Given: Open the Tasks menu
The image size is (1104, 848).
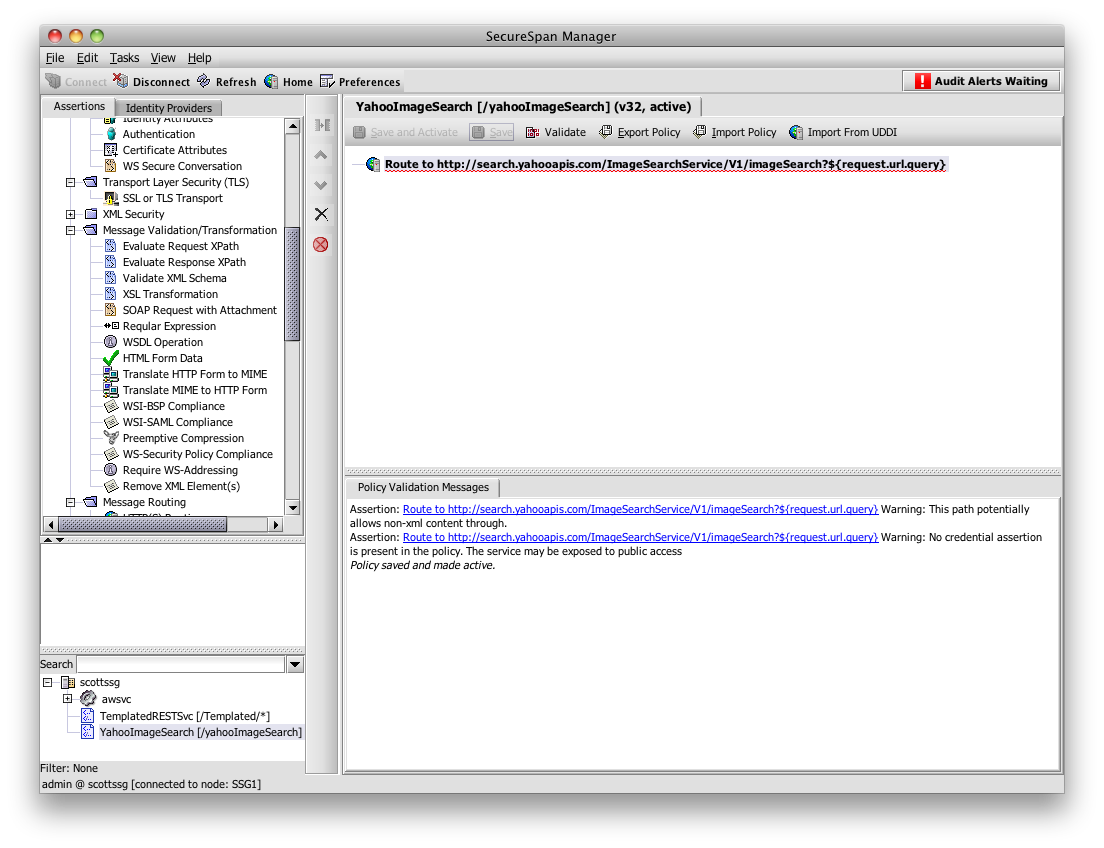Looking at the screenshot, I should click(125, 58).
